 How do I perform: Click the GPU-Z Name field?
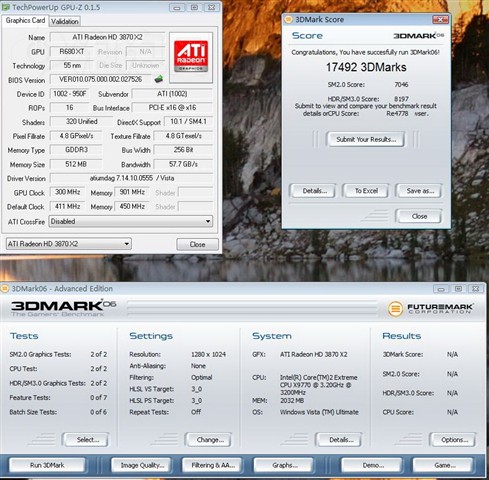pos(107,37)
